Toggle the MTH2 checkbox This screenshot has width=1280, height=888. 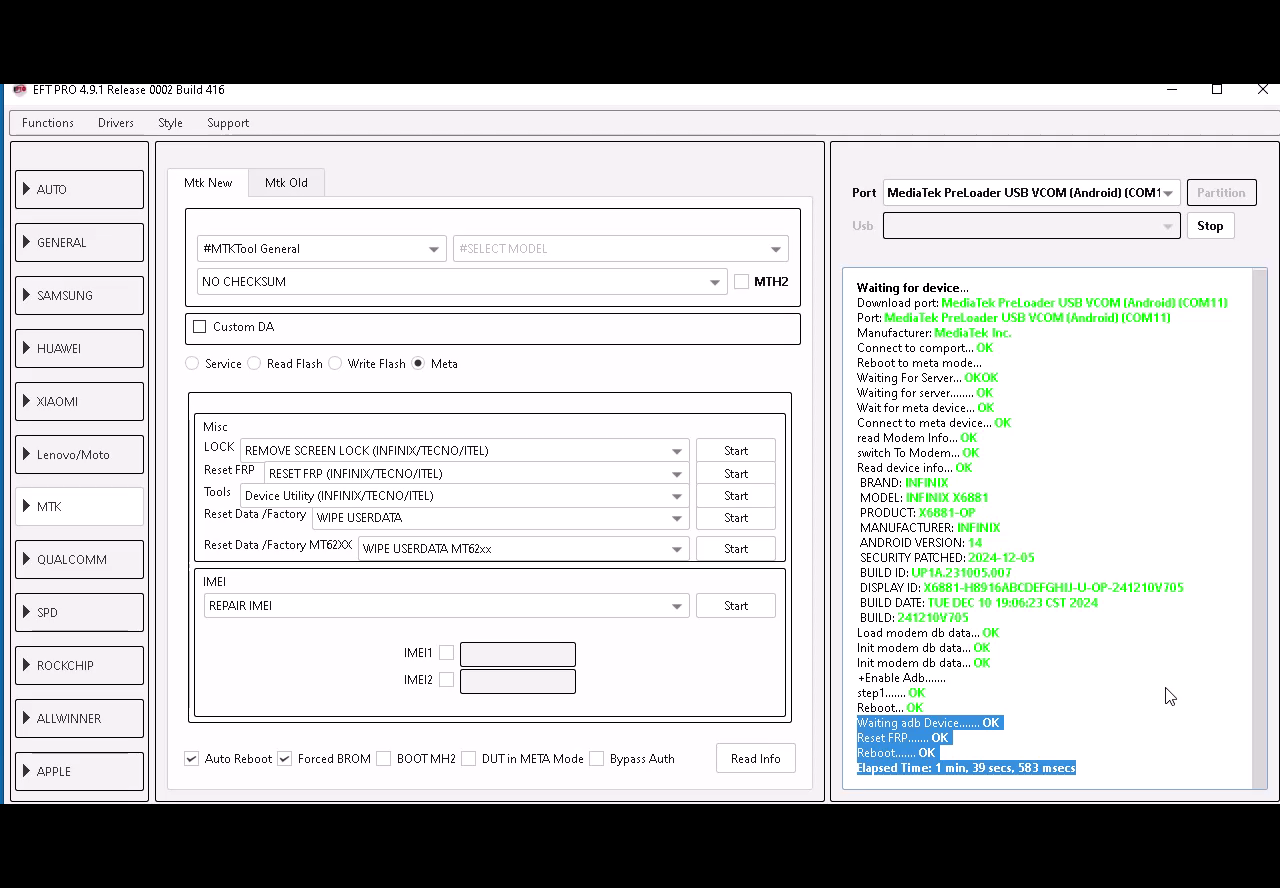click(x=741, y=282)
